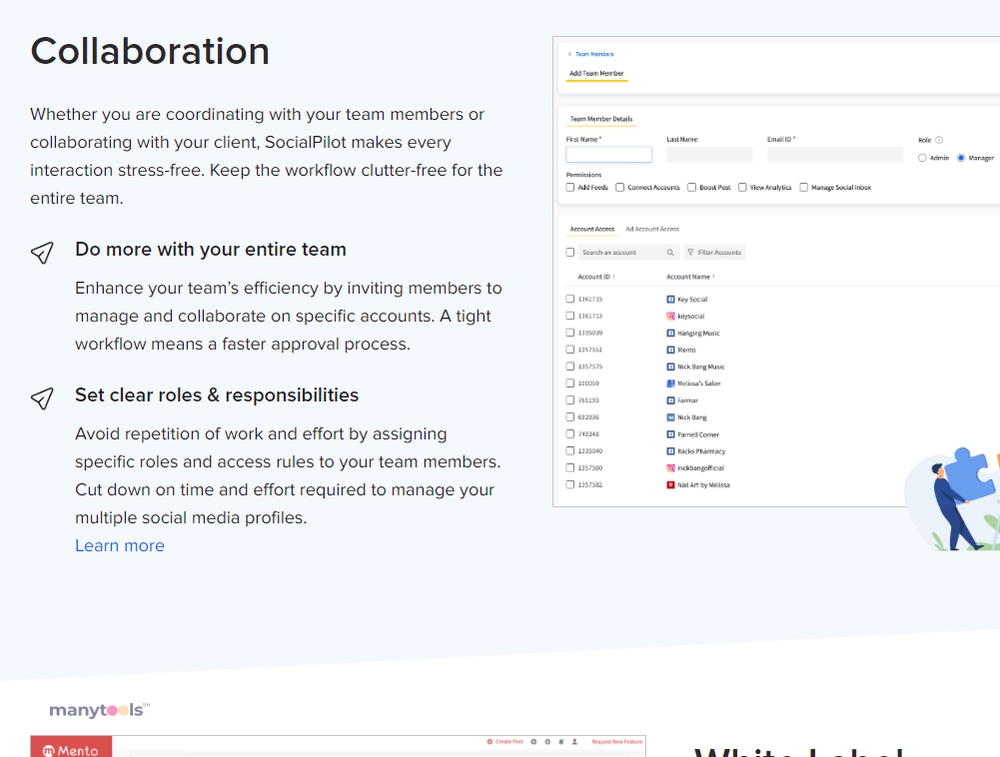This screenshot has width=1000, height=757.
Task: Select the Manager role radio button
Action: 961,158
